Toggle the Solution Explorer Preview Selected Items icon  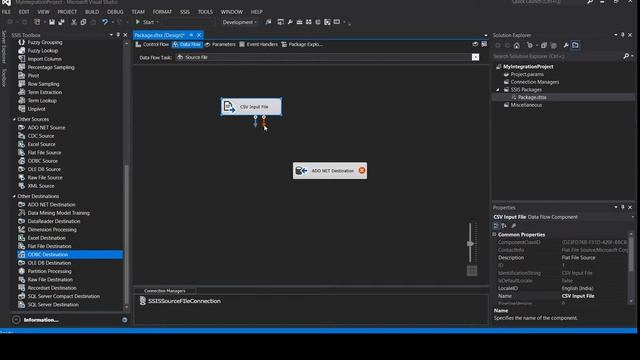coord(576,45)
